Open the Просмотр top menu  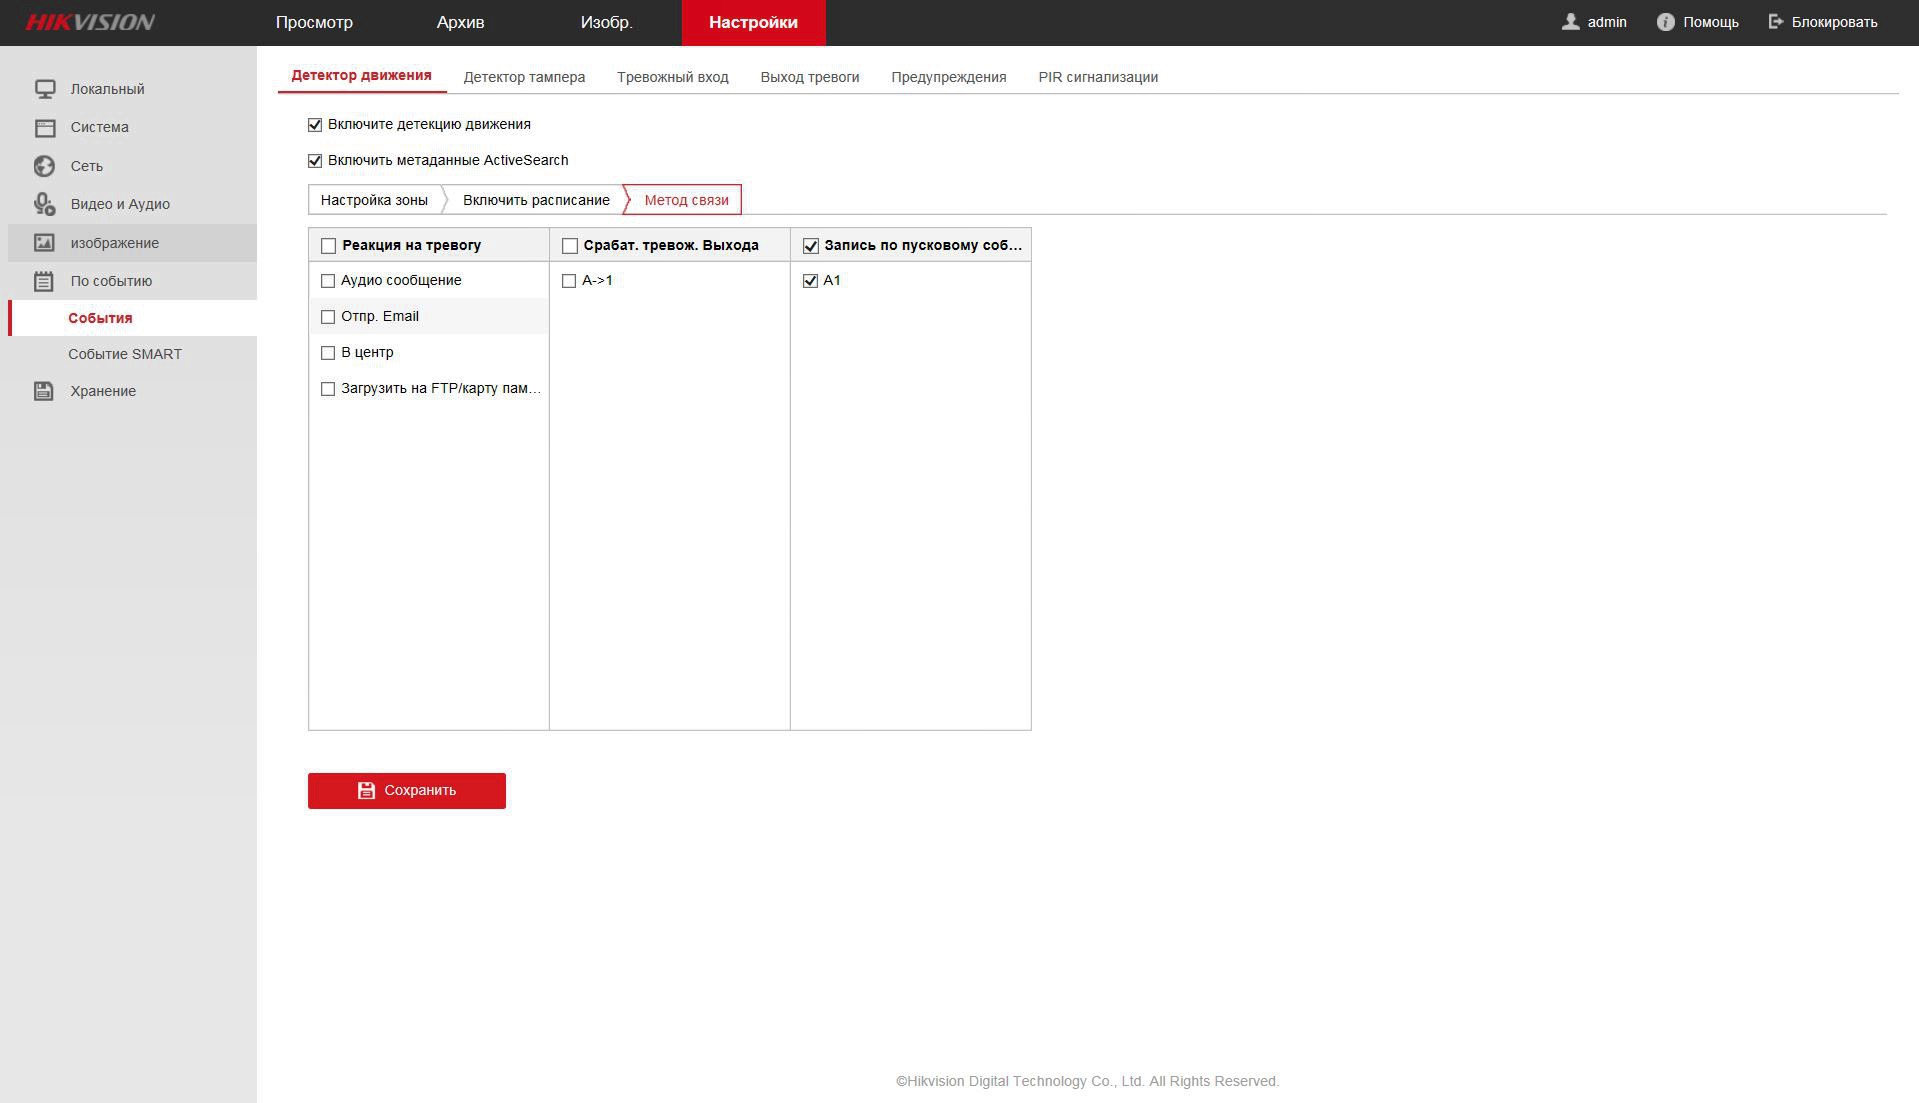314,22
